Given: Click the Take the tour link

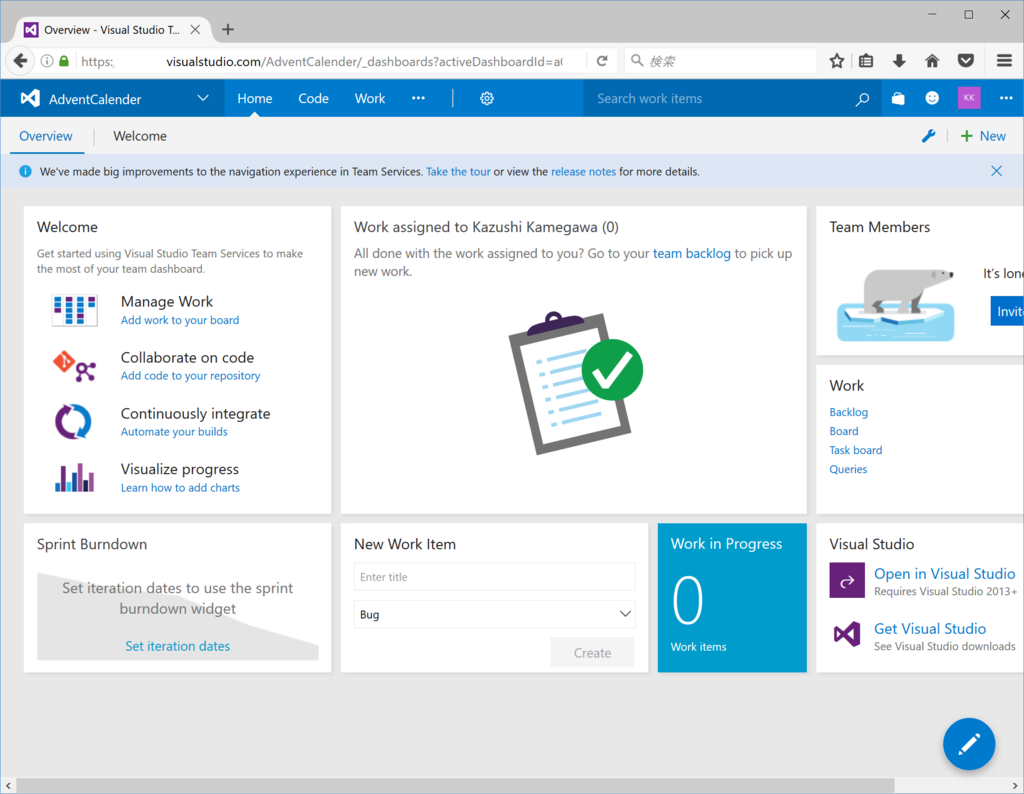Looking at the screenshot, I should [x=458, y=172].
